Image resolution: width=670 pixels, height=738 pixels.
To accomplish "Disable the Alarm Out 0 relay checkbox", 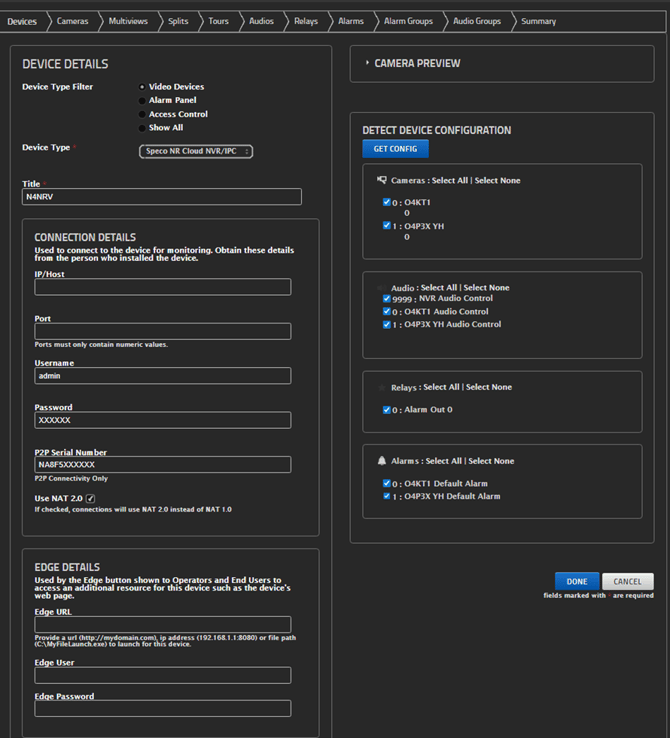I will [x=387, y=410].
